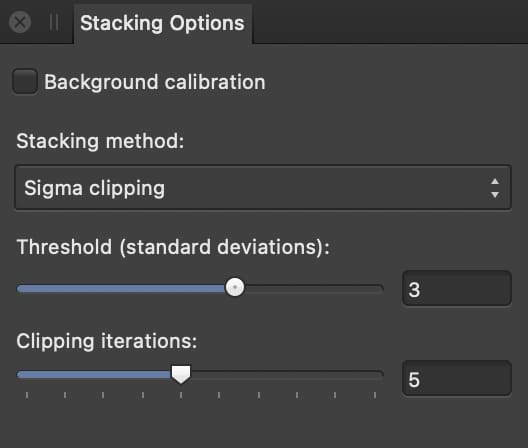Click the Sigma clipping dropdown arrows
Viewport: 528px width, 448px height.
495,188
